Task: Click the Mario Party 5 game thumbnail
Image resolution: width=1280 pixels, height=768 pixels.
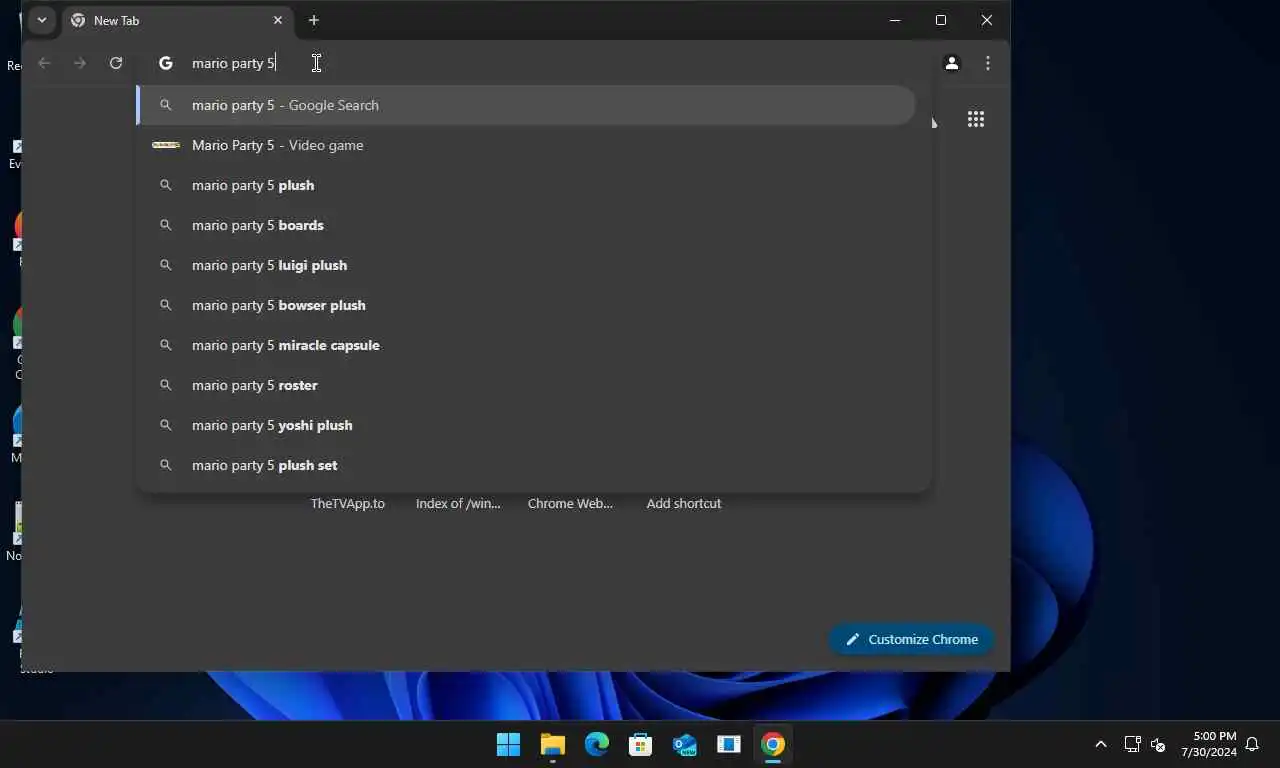Action: tap(166, 145)
